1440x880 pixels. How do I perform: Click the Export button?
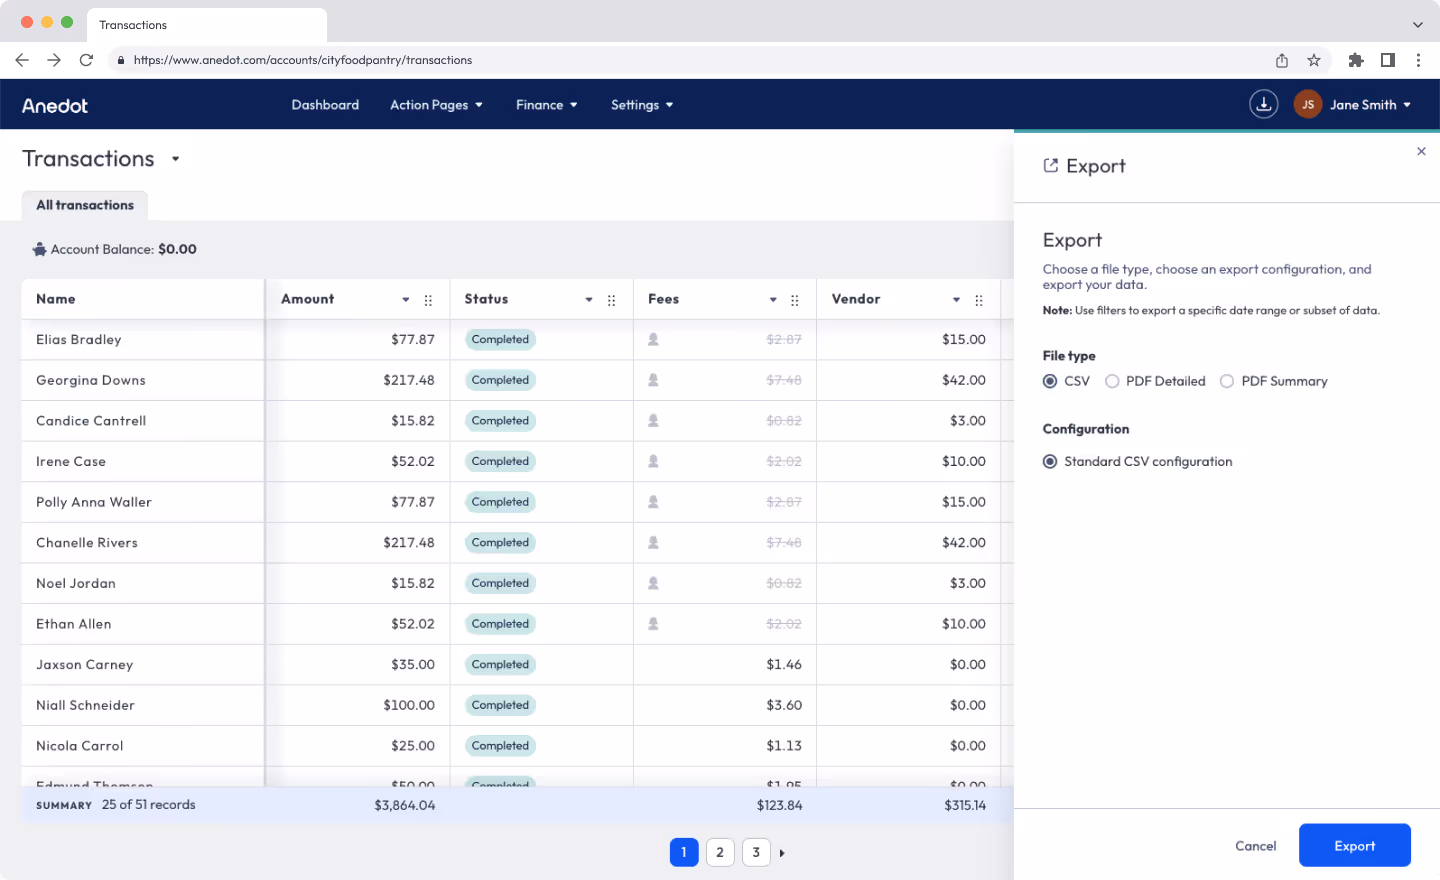pos(1354,845)
